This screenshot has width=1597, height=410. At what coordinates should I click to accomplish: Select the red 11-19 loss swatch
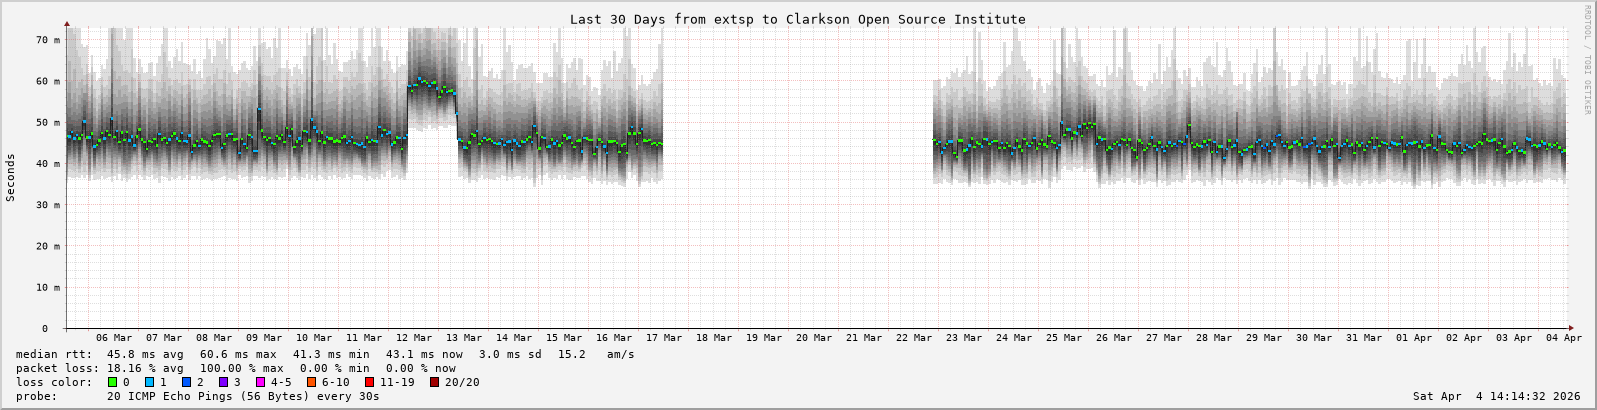pos(369,382)
